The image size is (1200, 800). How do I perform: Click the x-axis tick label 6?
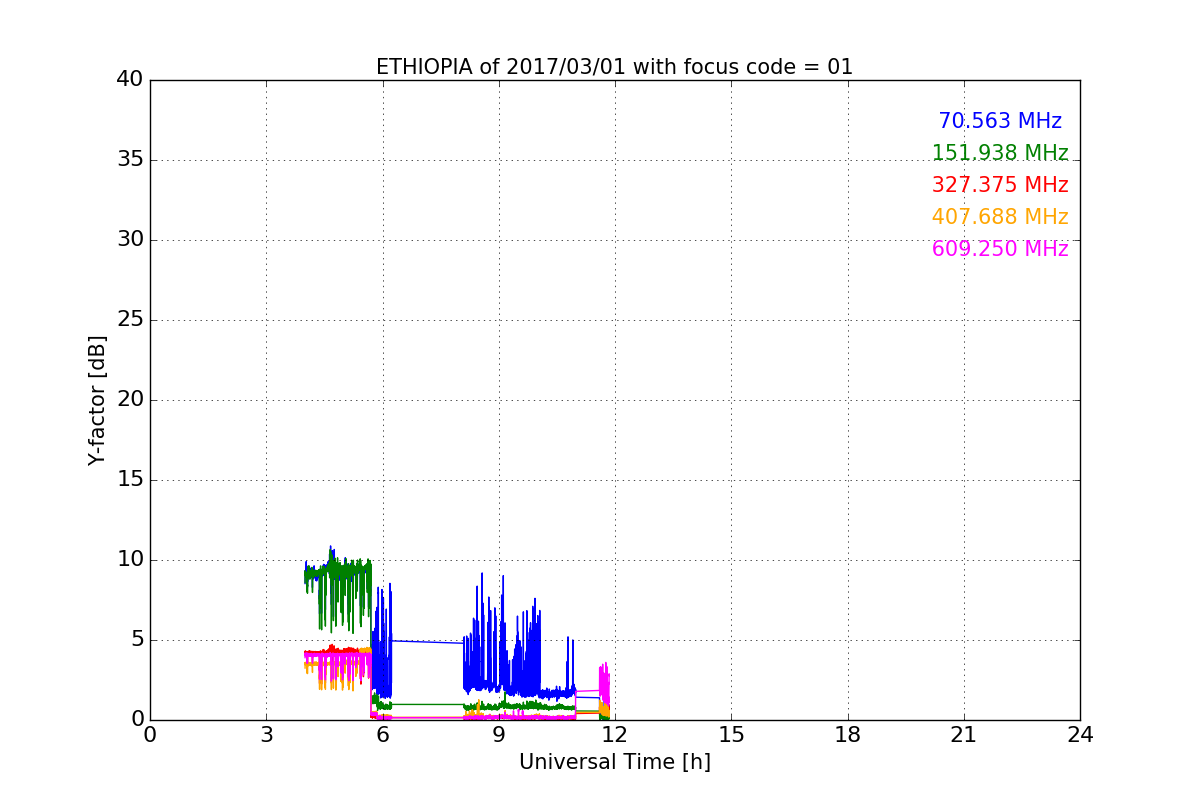point(382,734)
